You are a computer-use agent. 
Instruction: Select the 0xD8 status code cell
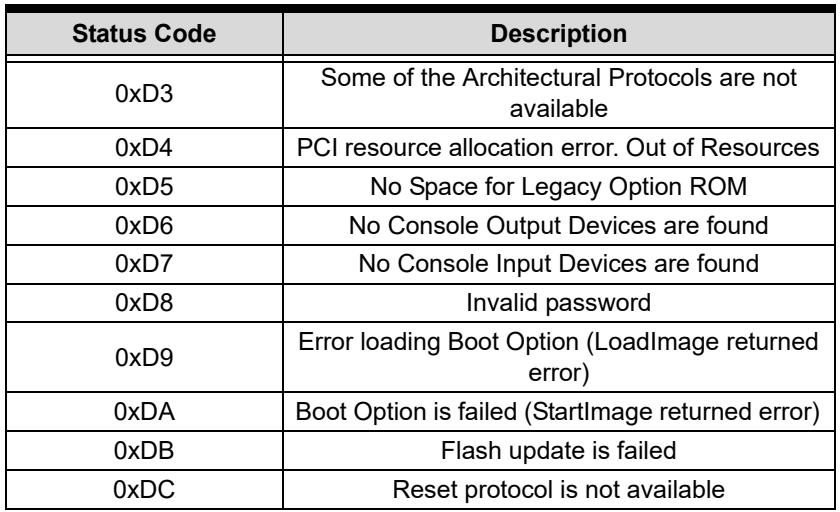click(x=144, y=303)
